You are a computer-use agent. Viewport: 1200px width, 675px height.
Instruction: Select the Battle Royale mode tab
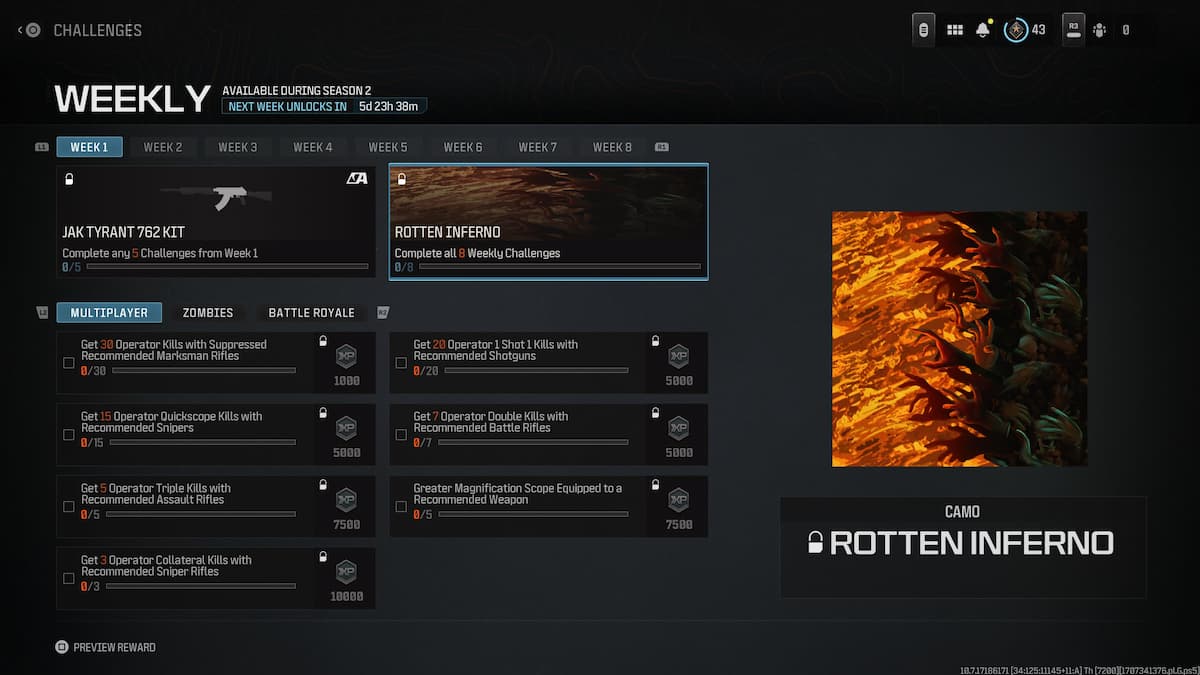coord(311,313)
